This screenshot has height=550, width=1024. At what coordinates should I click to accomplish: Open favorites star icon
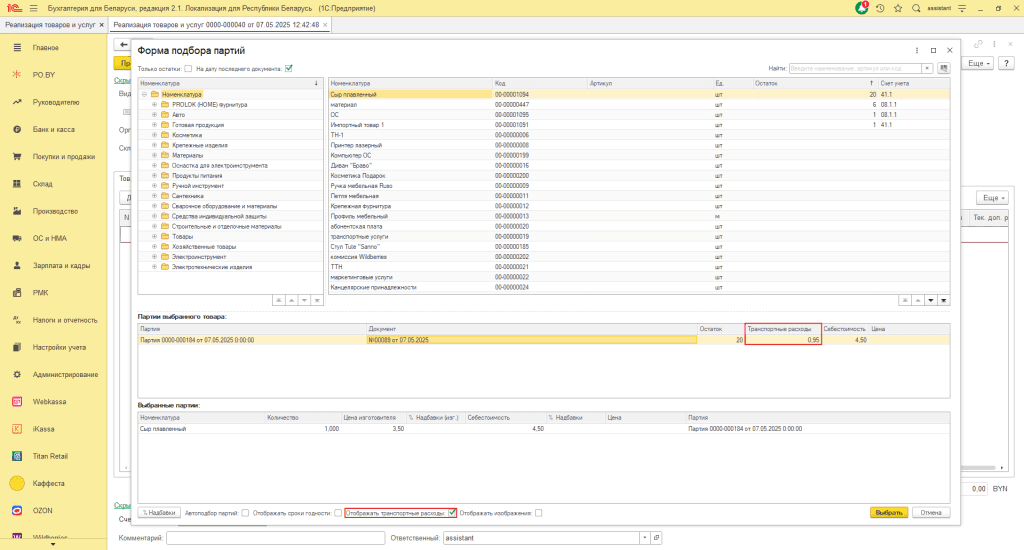(898, 8)
